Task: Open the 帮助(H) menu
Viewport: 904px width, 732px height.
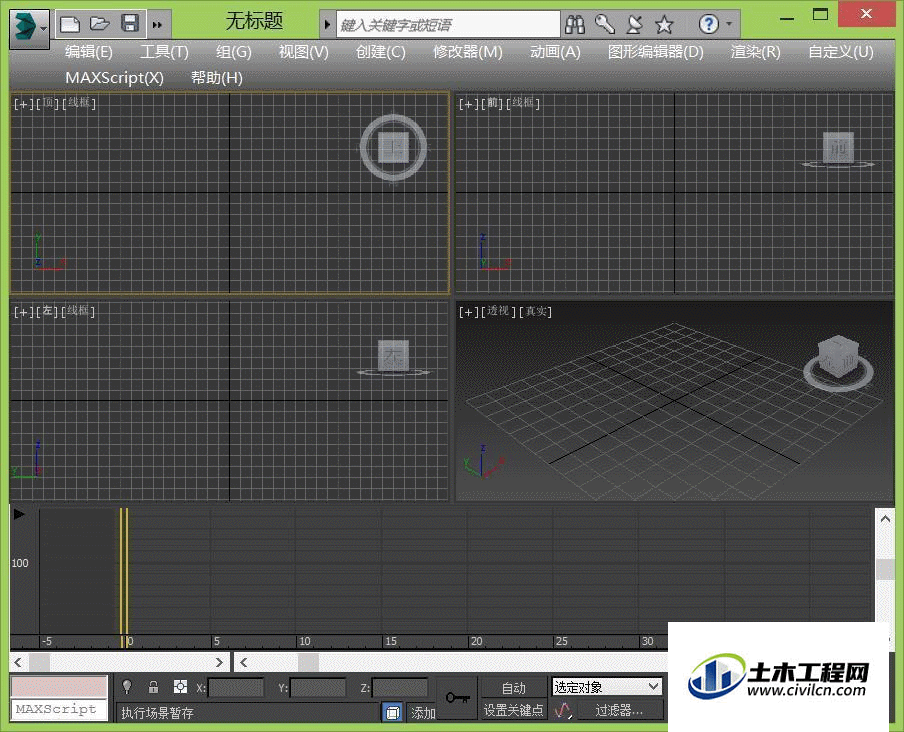Action: coord(217,77)
